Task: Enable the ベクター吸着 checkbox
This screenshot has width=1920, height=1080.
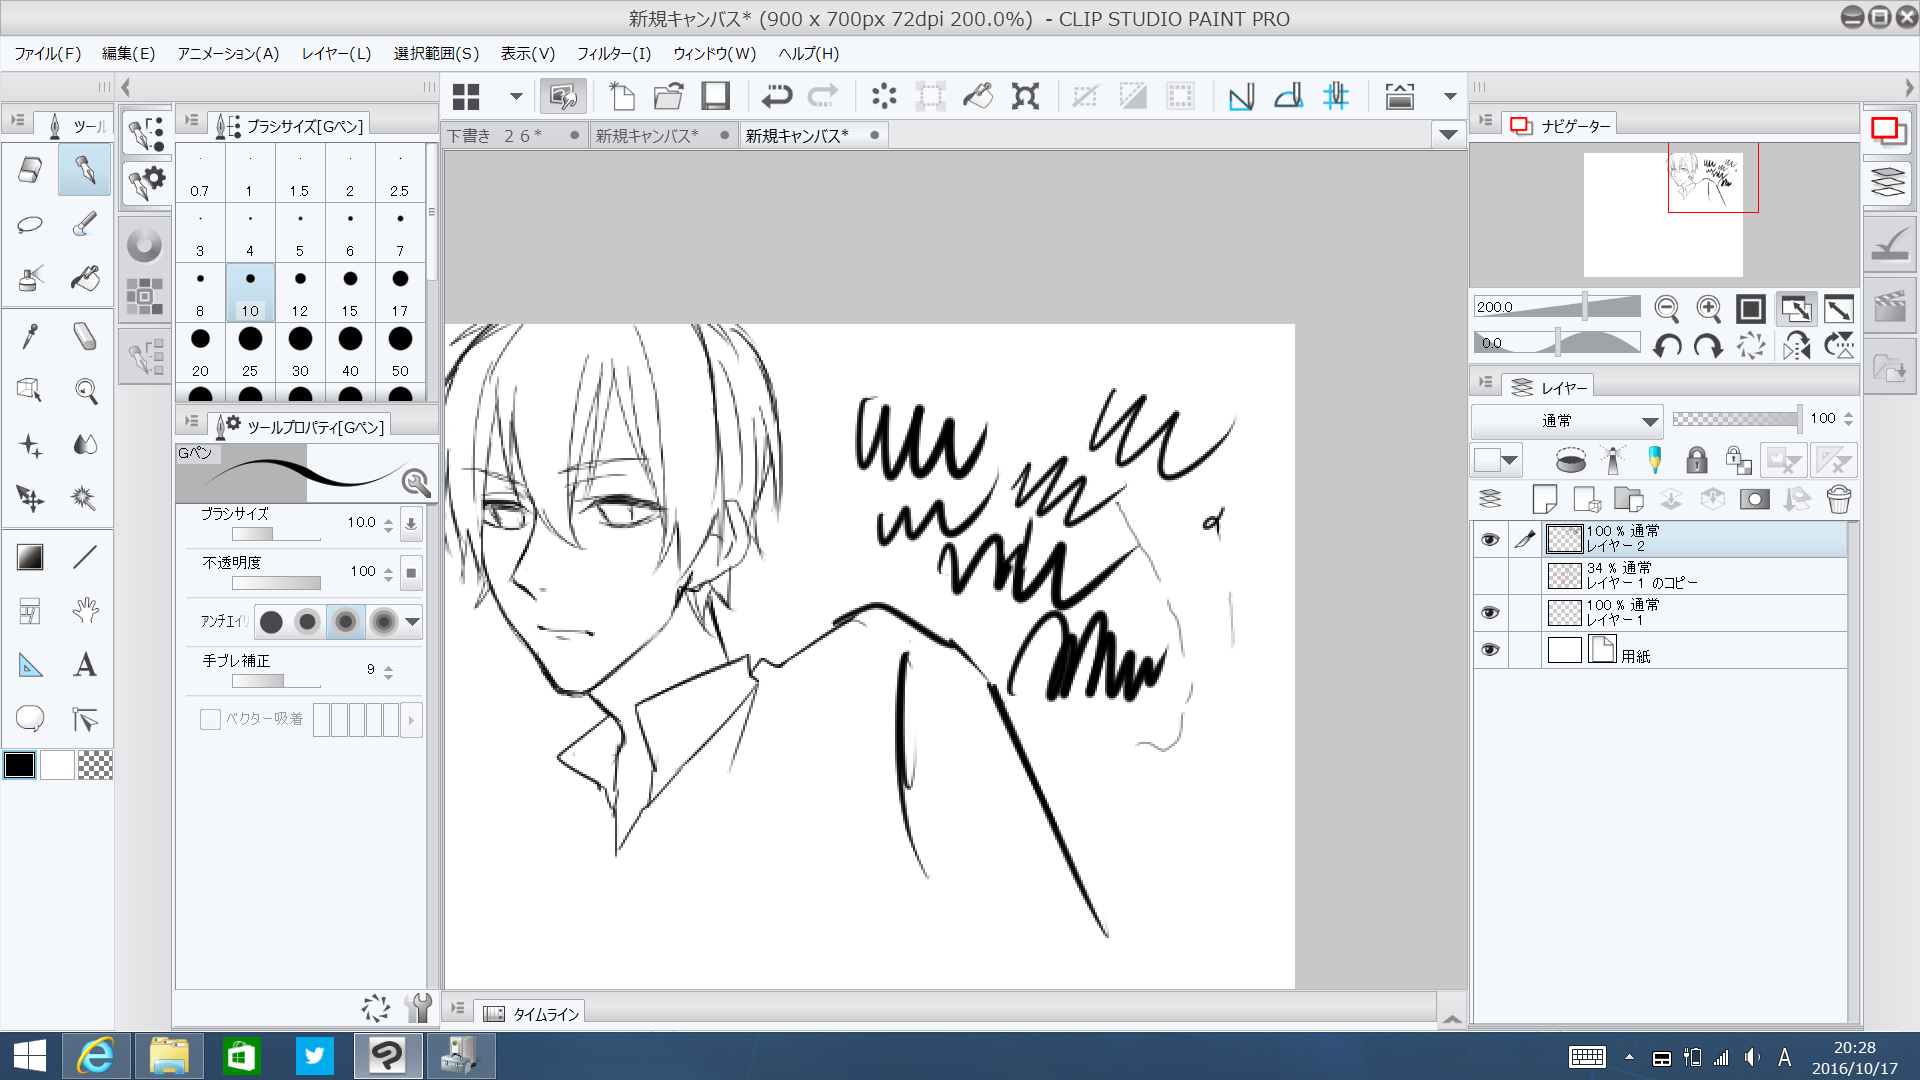Action: [210, 719]
